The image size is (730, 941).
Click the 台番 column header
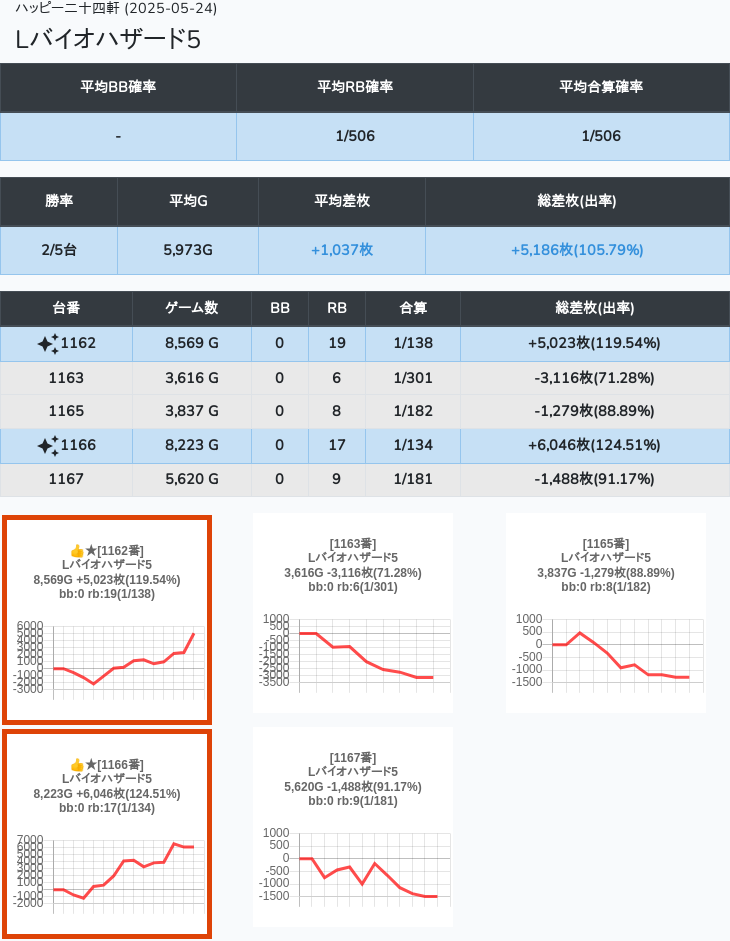point(66,308)
